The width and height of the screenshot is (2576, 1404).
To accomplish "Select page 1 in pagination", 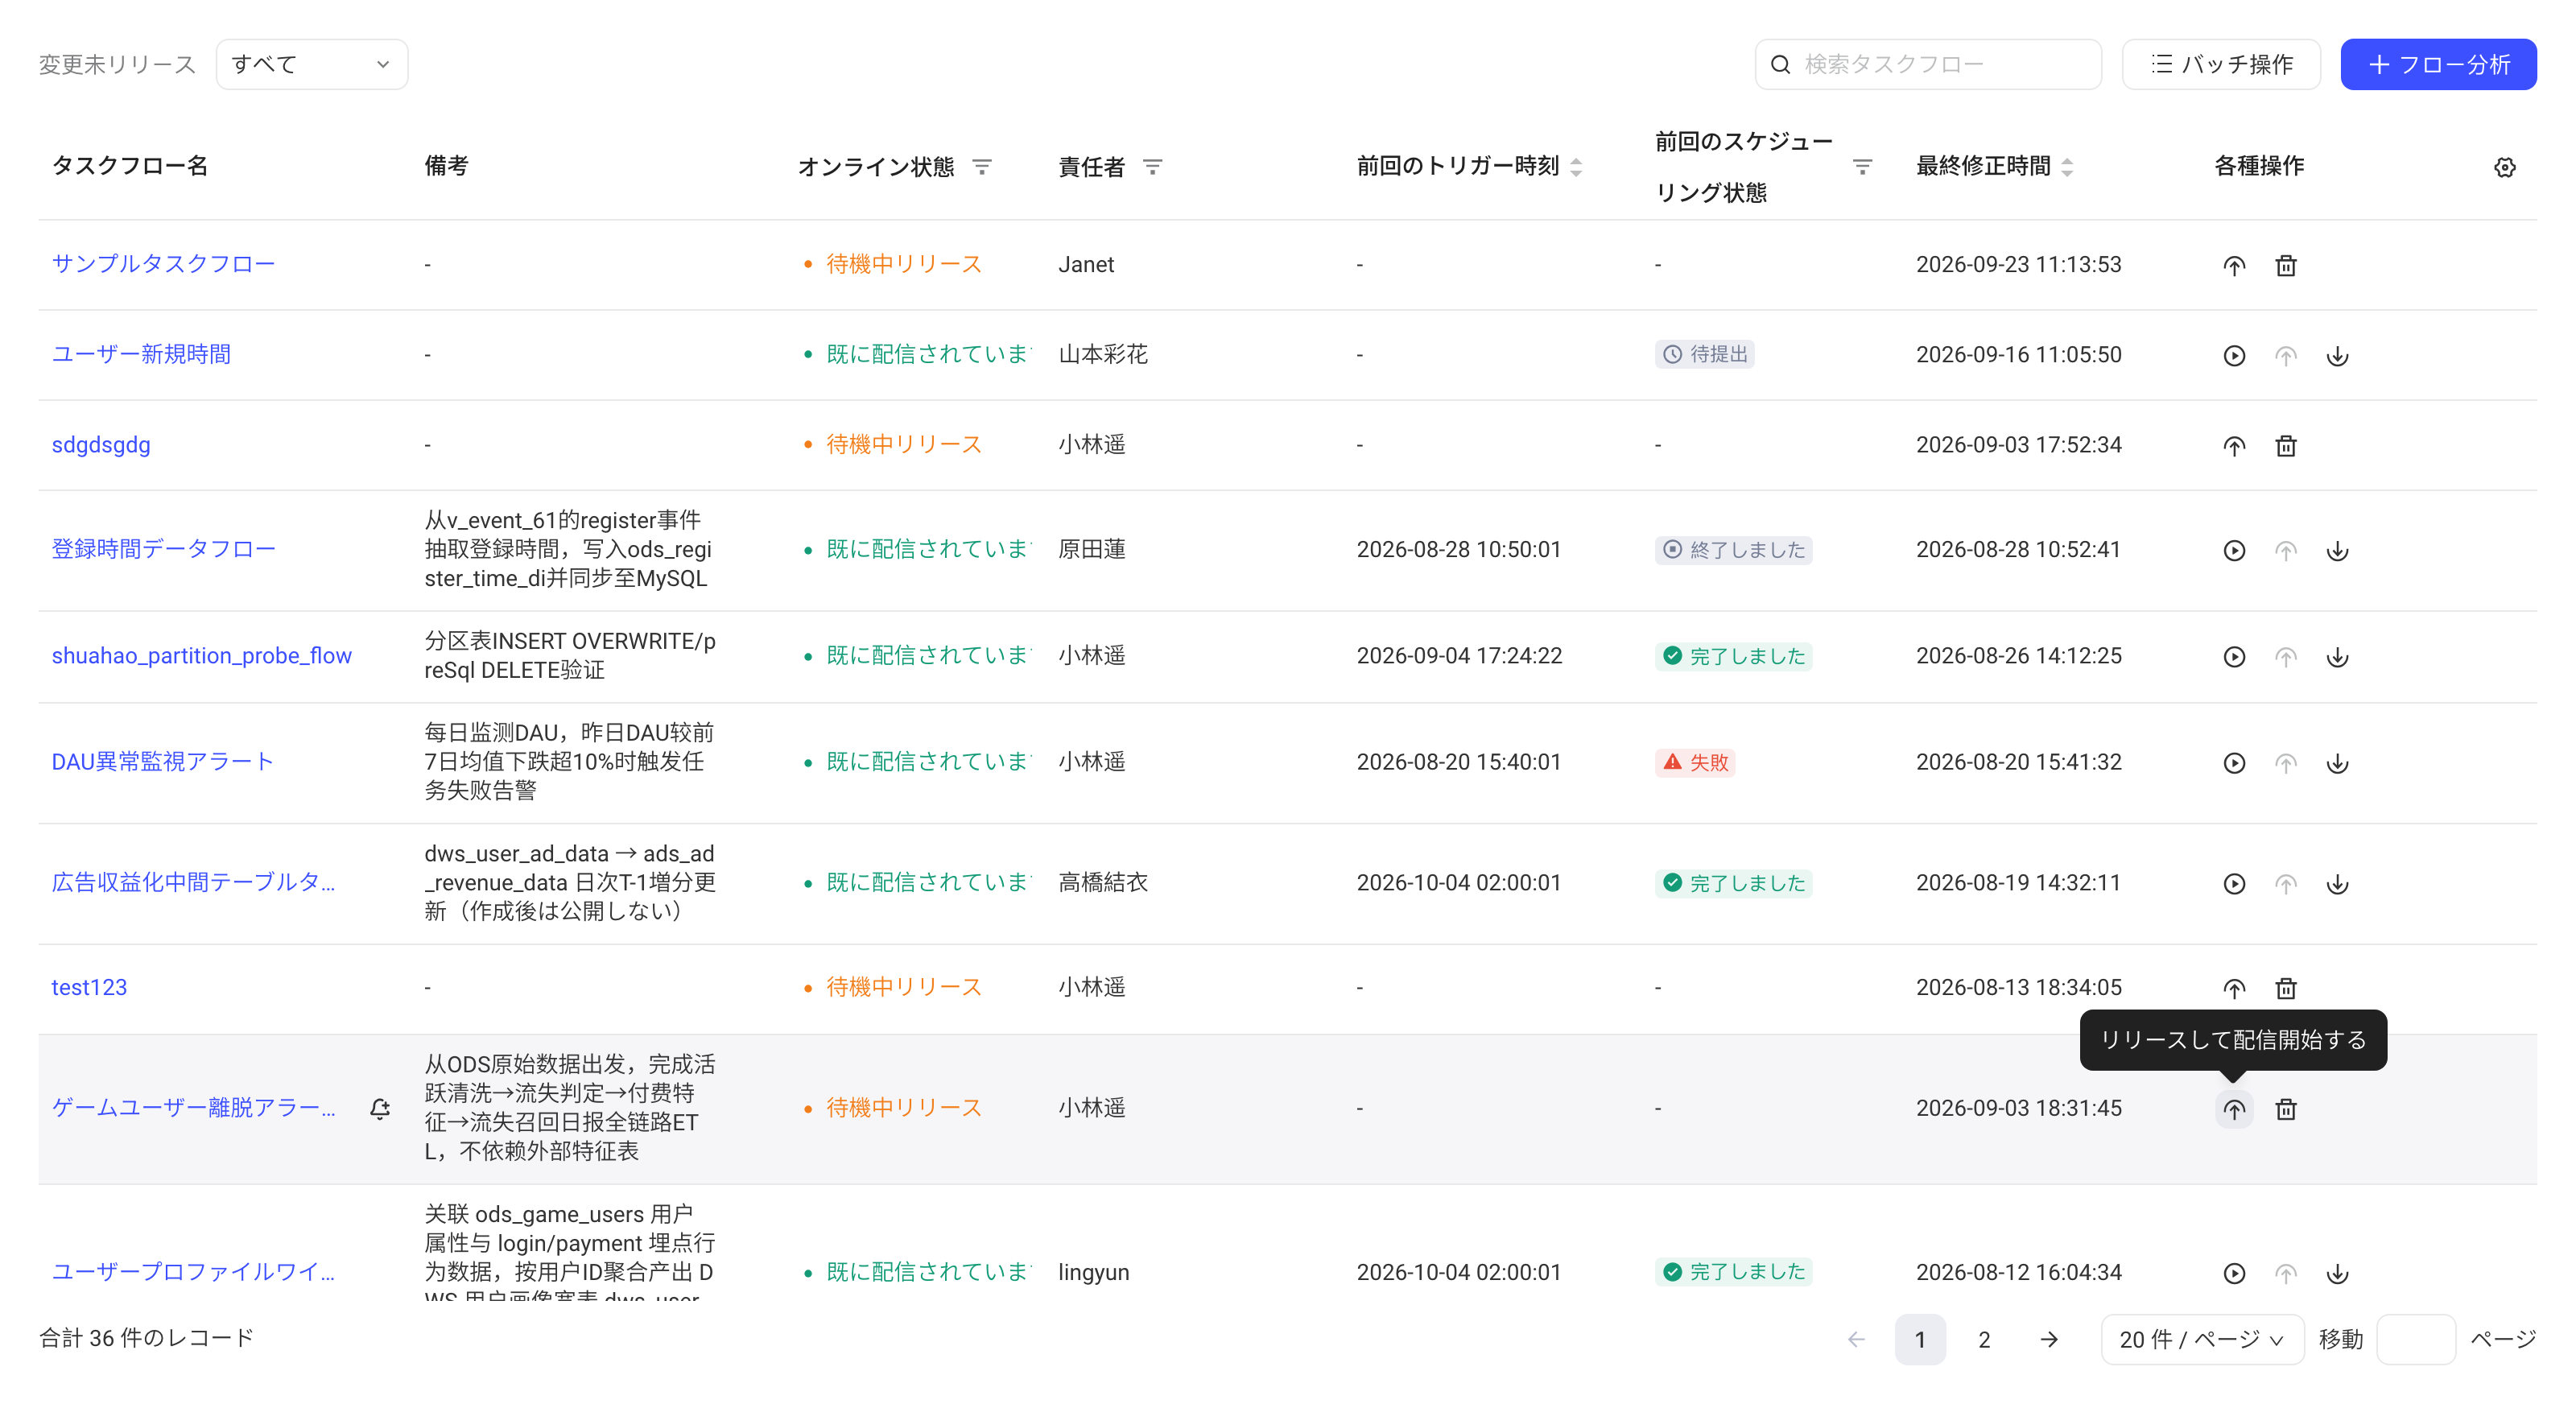I will click(1920, 1339).
